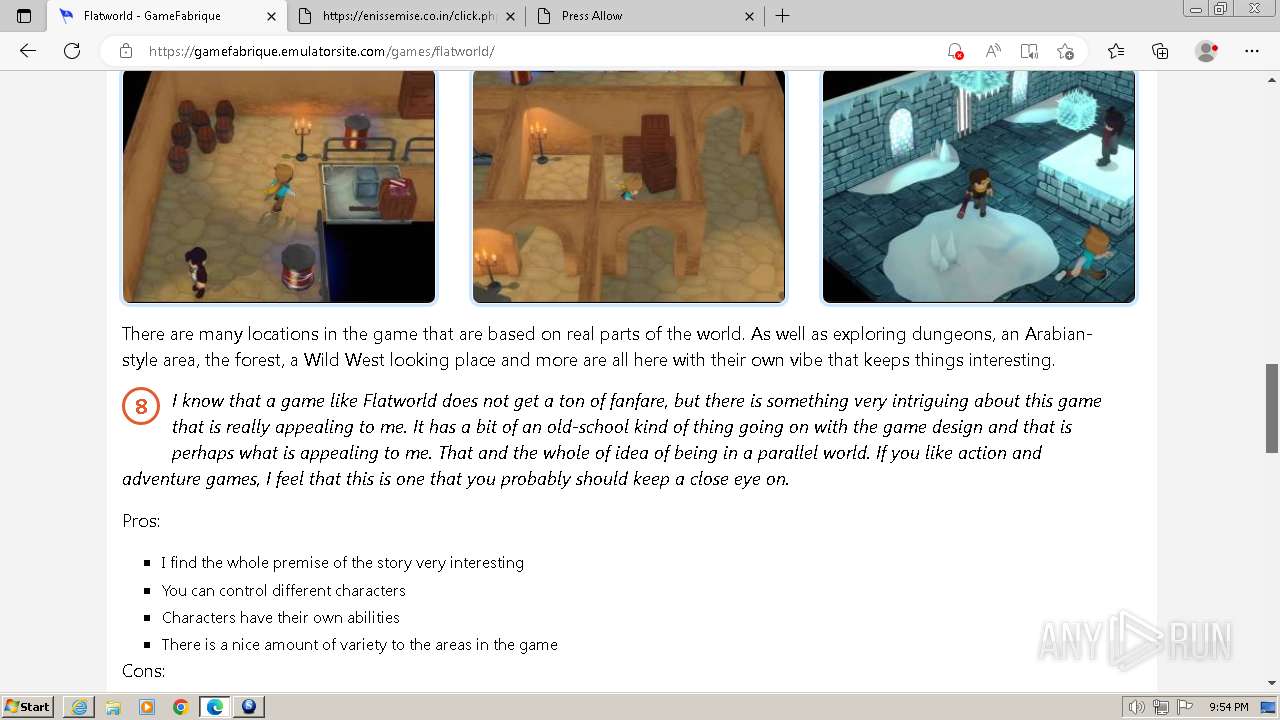Click 'Characters have their own abilities' item

(x=280, y=617)
